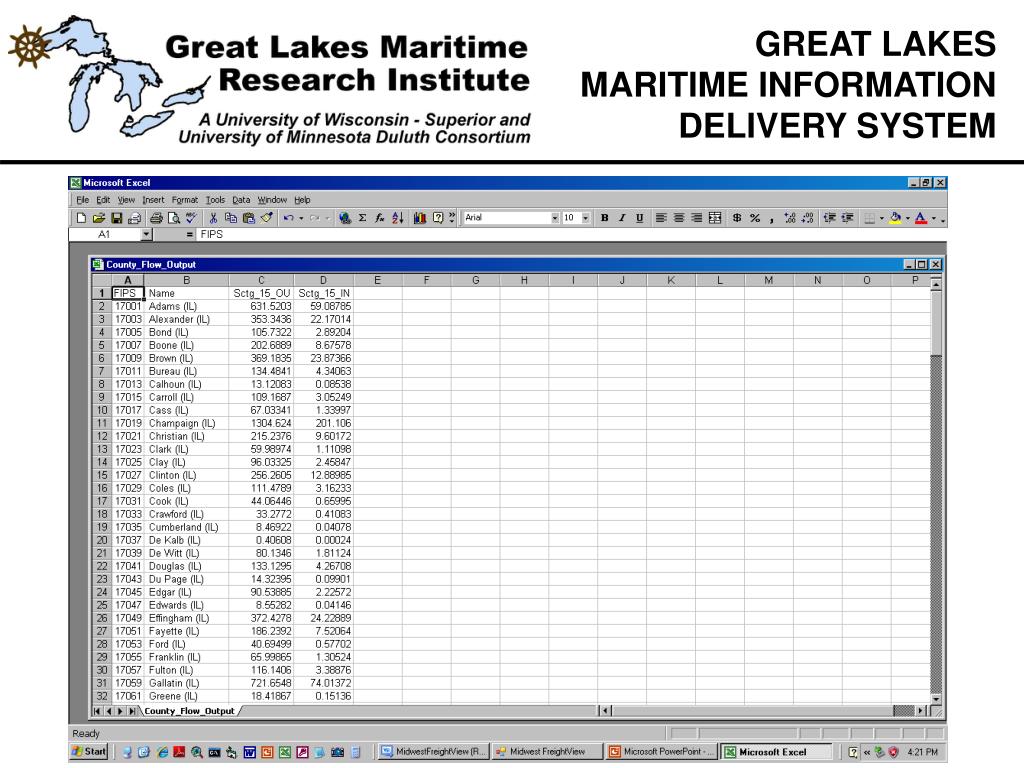
Task: Open the Format menu
Action: [x=185, y=200]
